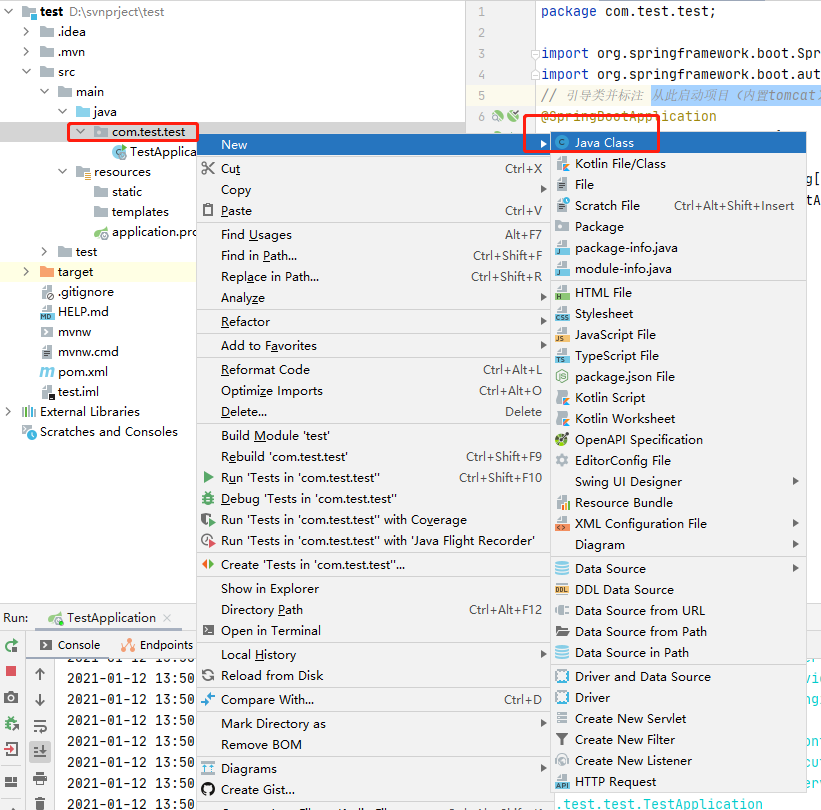Click the camera dump threads icon
This screenshot has height=810, width=821.
pyautogui.click(x=11, y=697)
